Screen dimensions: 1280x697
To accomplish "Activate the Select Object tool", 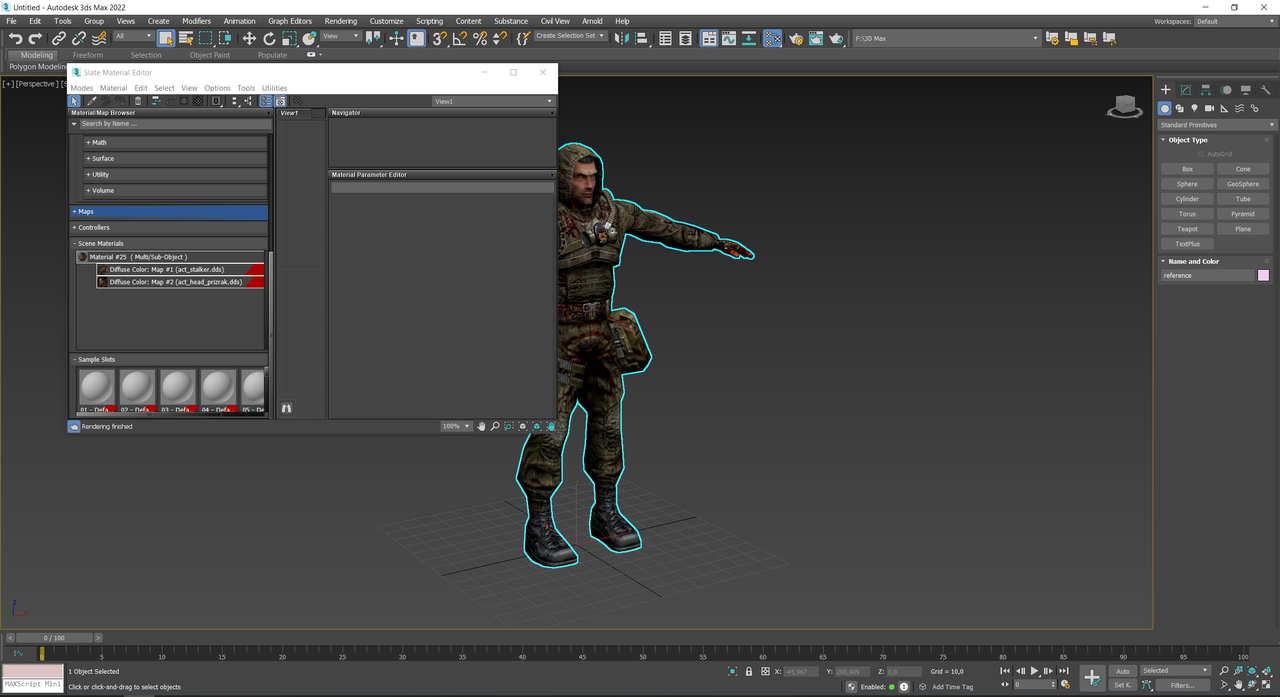I will tap(166, 38).
